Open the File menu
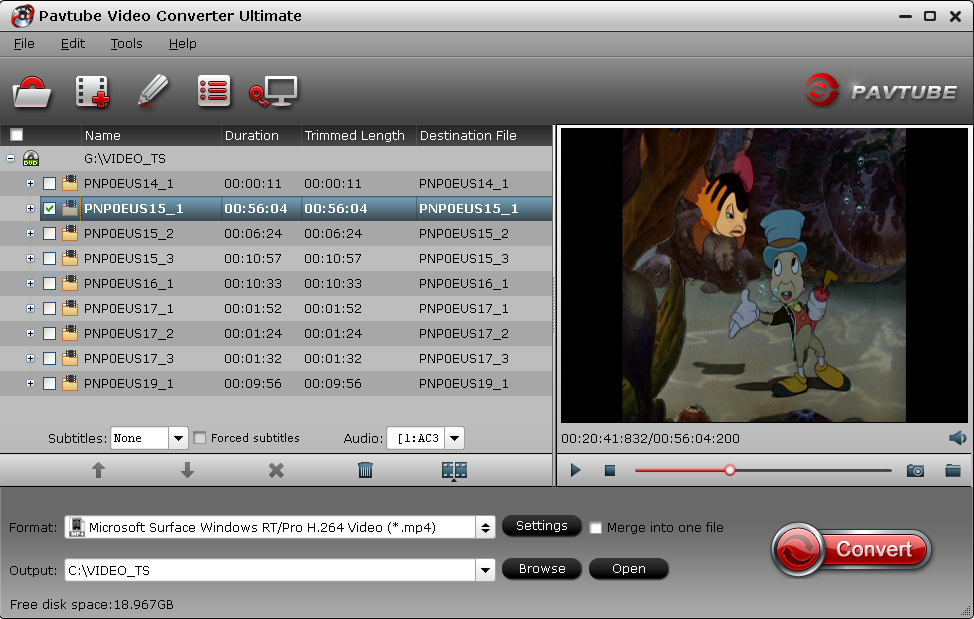The width and height of the screenshot is (974, 619). (24, 43)
